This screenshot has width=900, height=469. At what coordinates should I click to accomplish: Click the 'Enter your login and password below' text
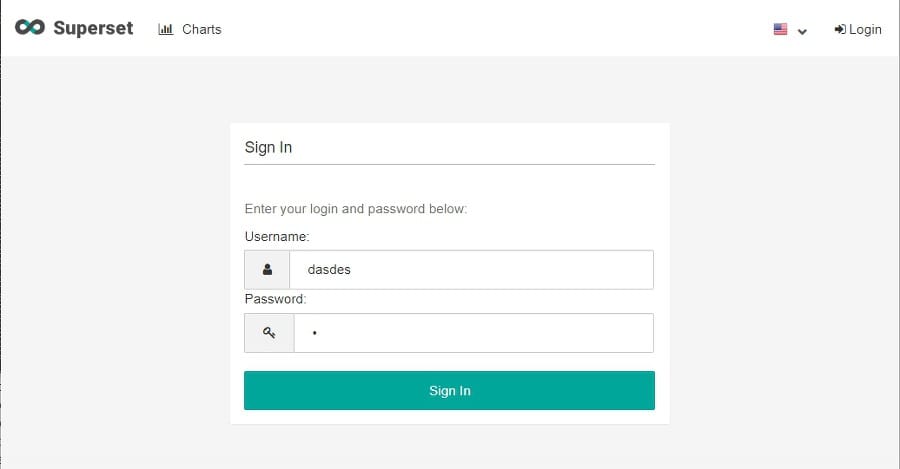(x=356, y=209)
